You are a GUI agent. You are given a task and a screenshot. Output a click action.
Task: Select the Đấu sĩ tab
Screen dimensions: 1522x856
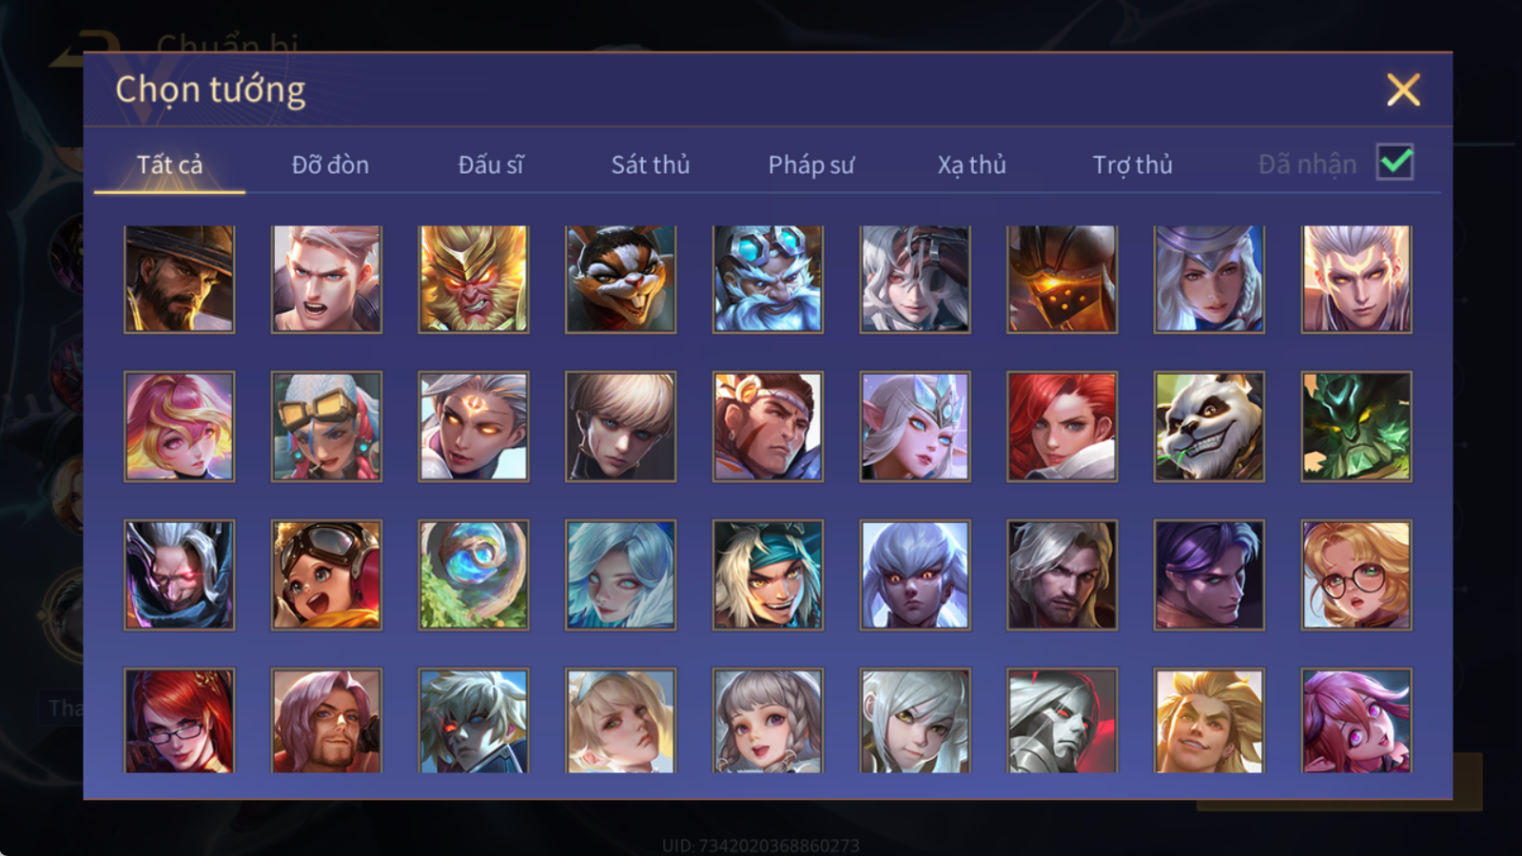coord(490,165)
